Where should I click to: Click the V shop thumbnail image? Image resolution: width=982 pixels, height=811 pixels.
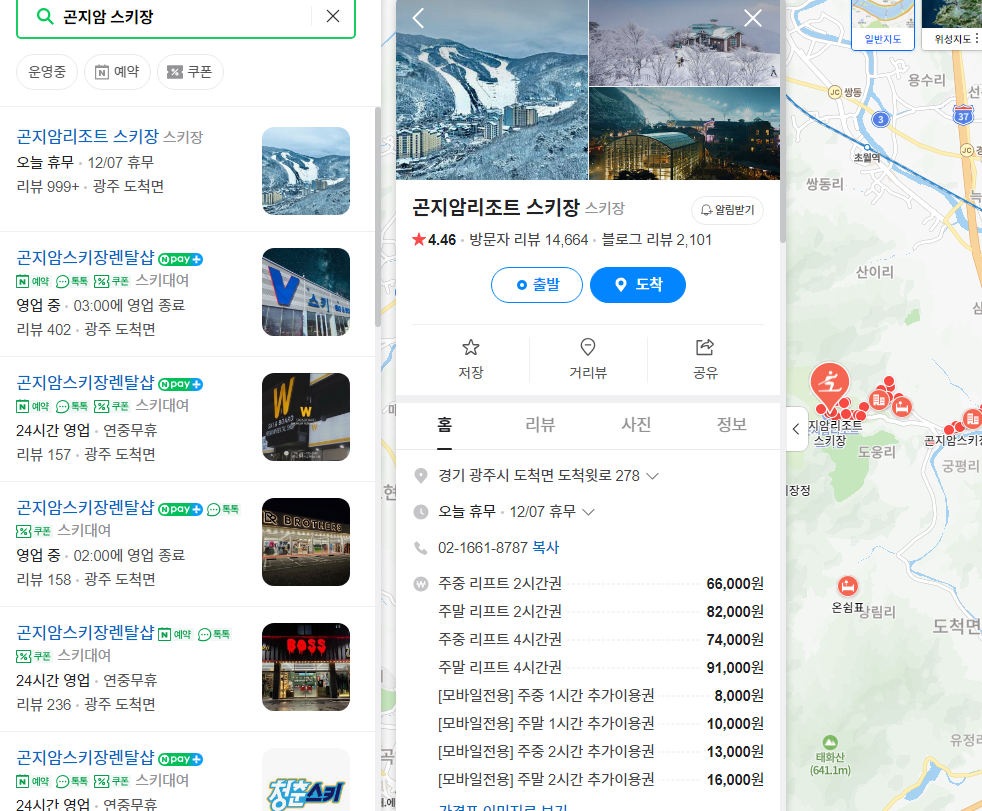click(306, 292)
